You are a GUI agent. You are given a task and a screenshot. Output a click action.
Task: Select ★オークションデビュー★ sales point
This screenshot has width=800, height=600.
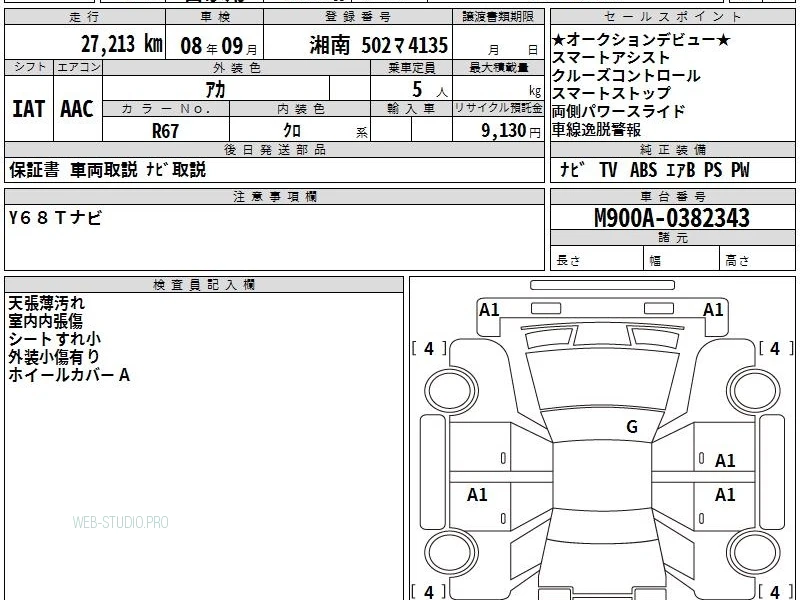click(641, 39)
